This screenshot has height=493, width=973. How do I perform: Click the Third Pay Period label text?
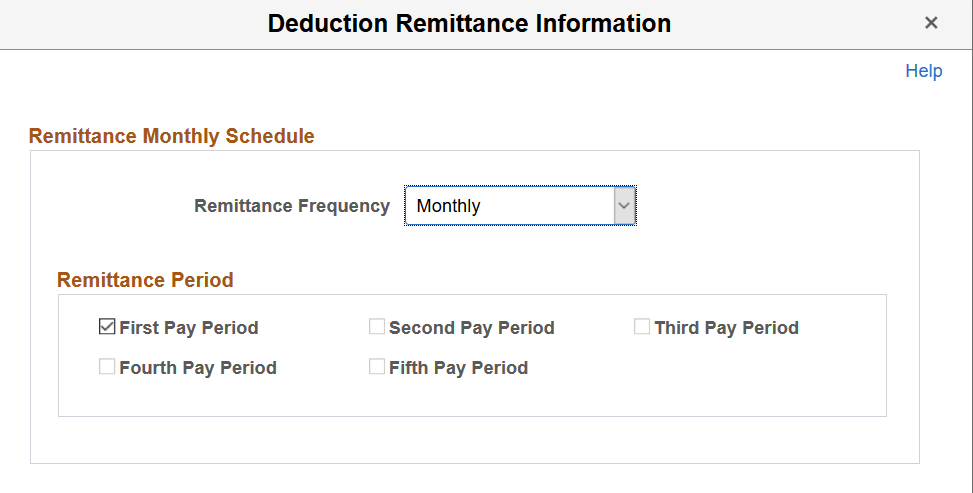[726, 328]
